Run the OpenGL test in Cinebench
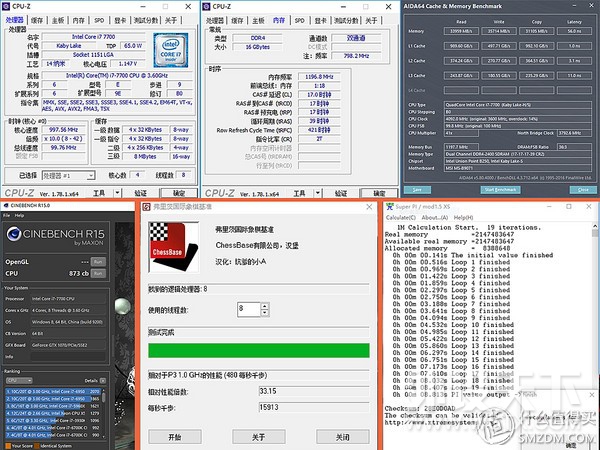The width and height of the screenshot is (600, 450). click(x=98, y=262)
